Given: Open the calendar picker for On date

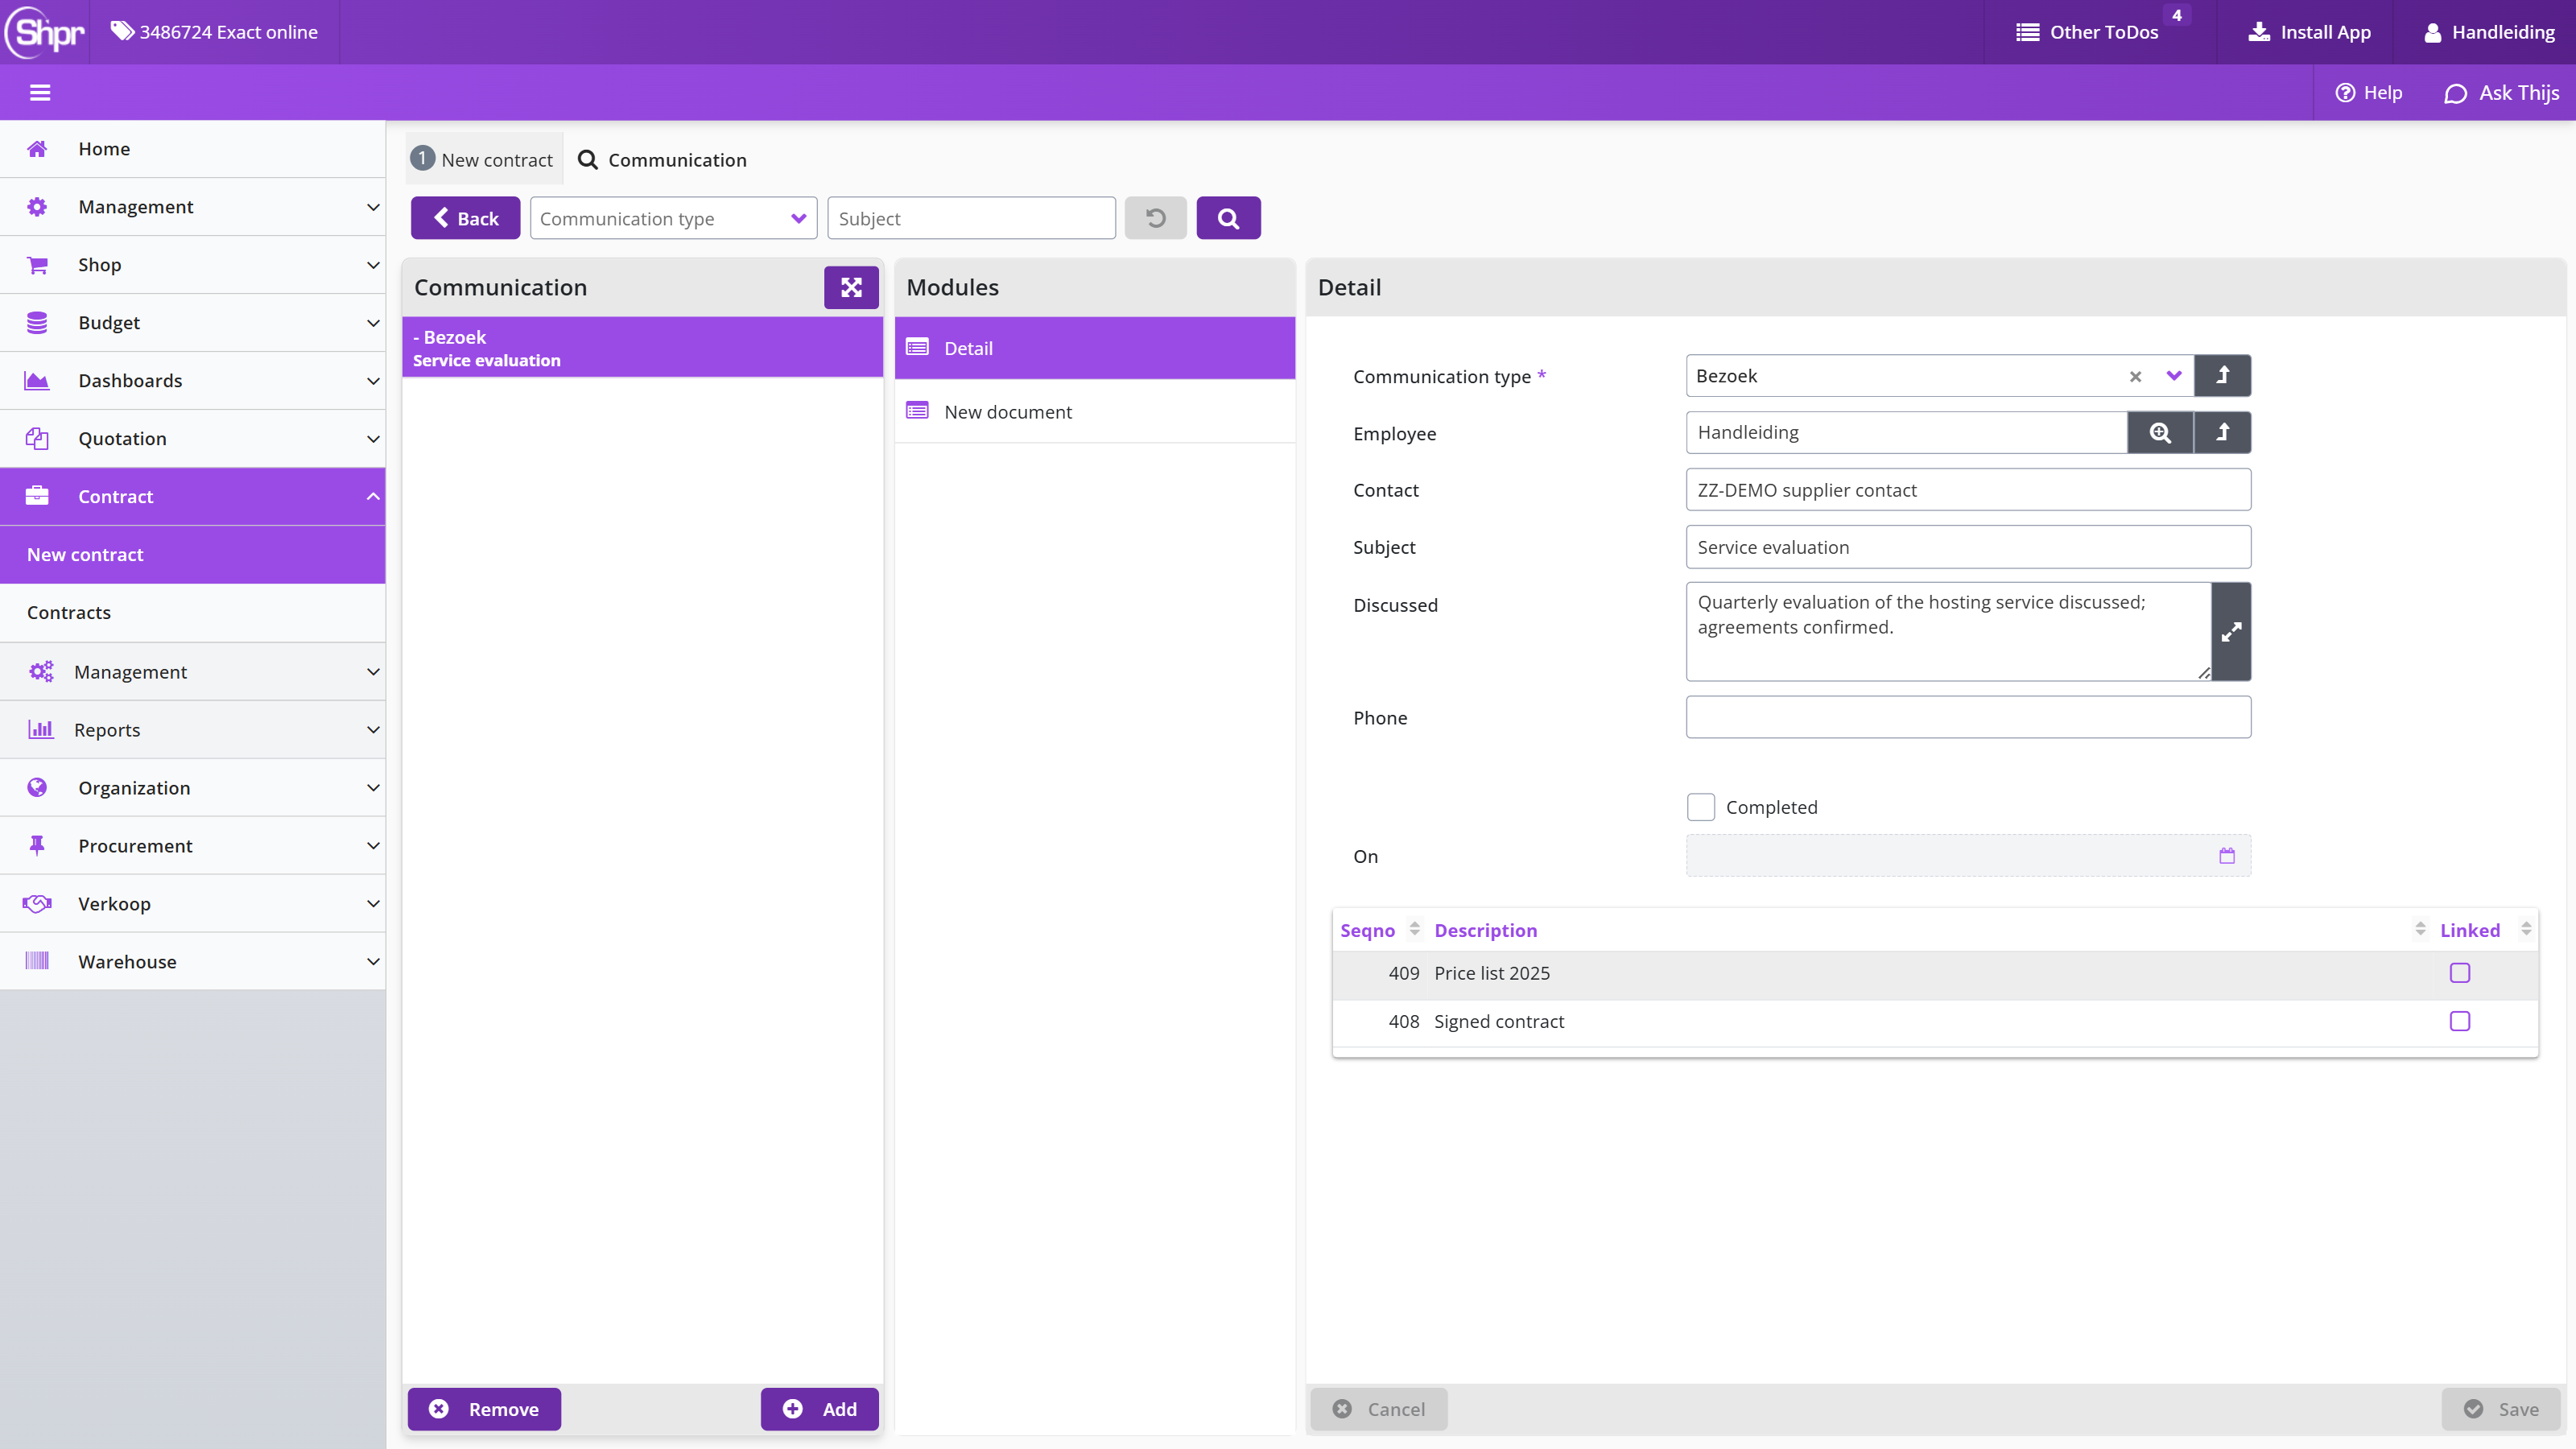Looking at the screenshot, I should pos(2227,856).
